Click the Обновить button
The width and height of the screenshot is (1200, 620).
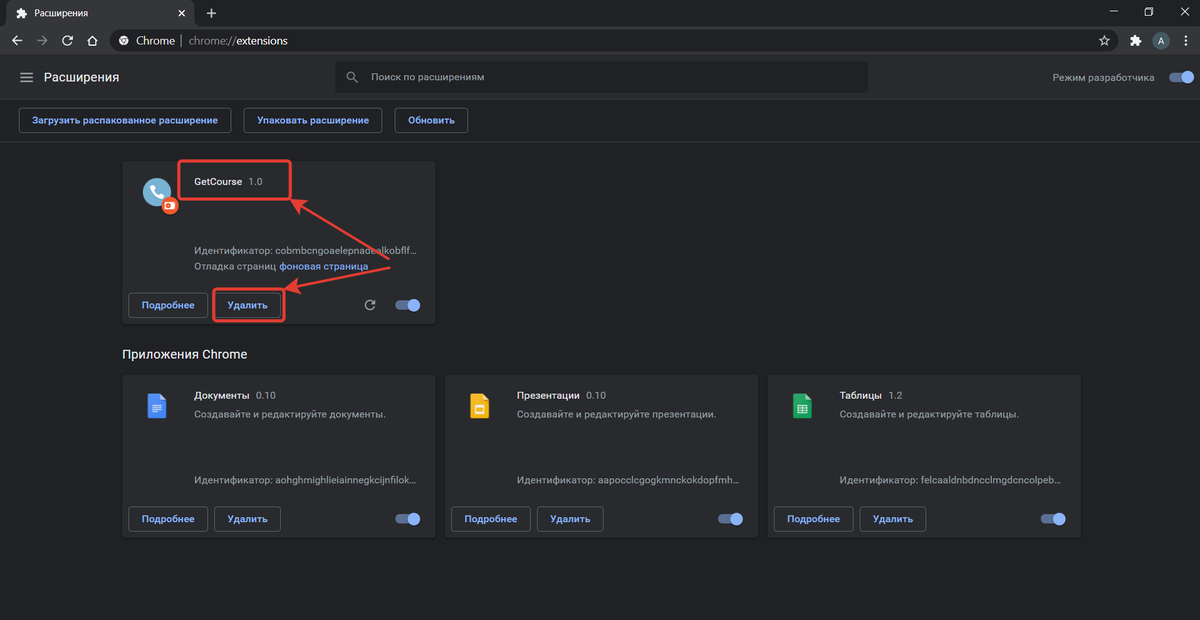[431, 120]
